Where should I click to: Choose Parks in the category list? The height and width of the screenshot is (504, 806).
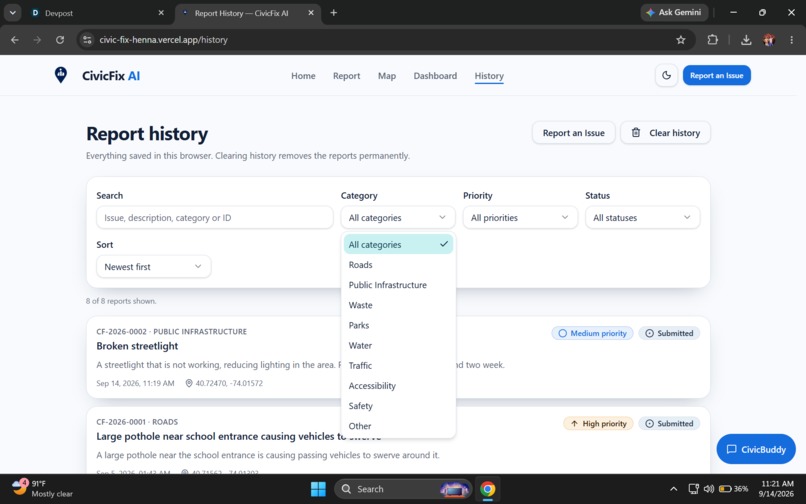point(398,325)
